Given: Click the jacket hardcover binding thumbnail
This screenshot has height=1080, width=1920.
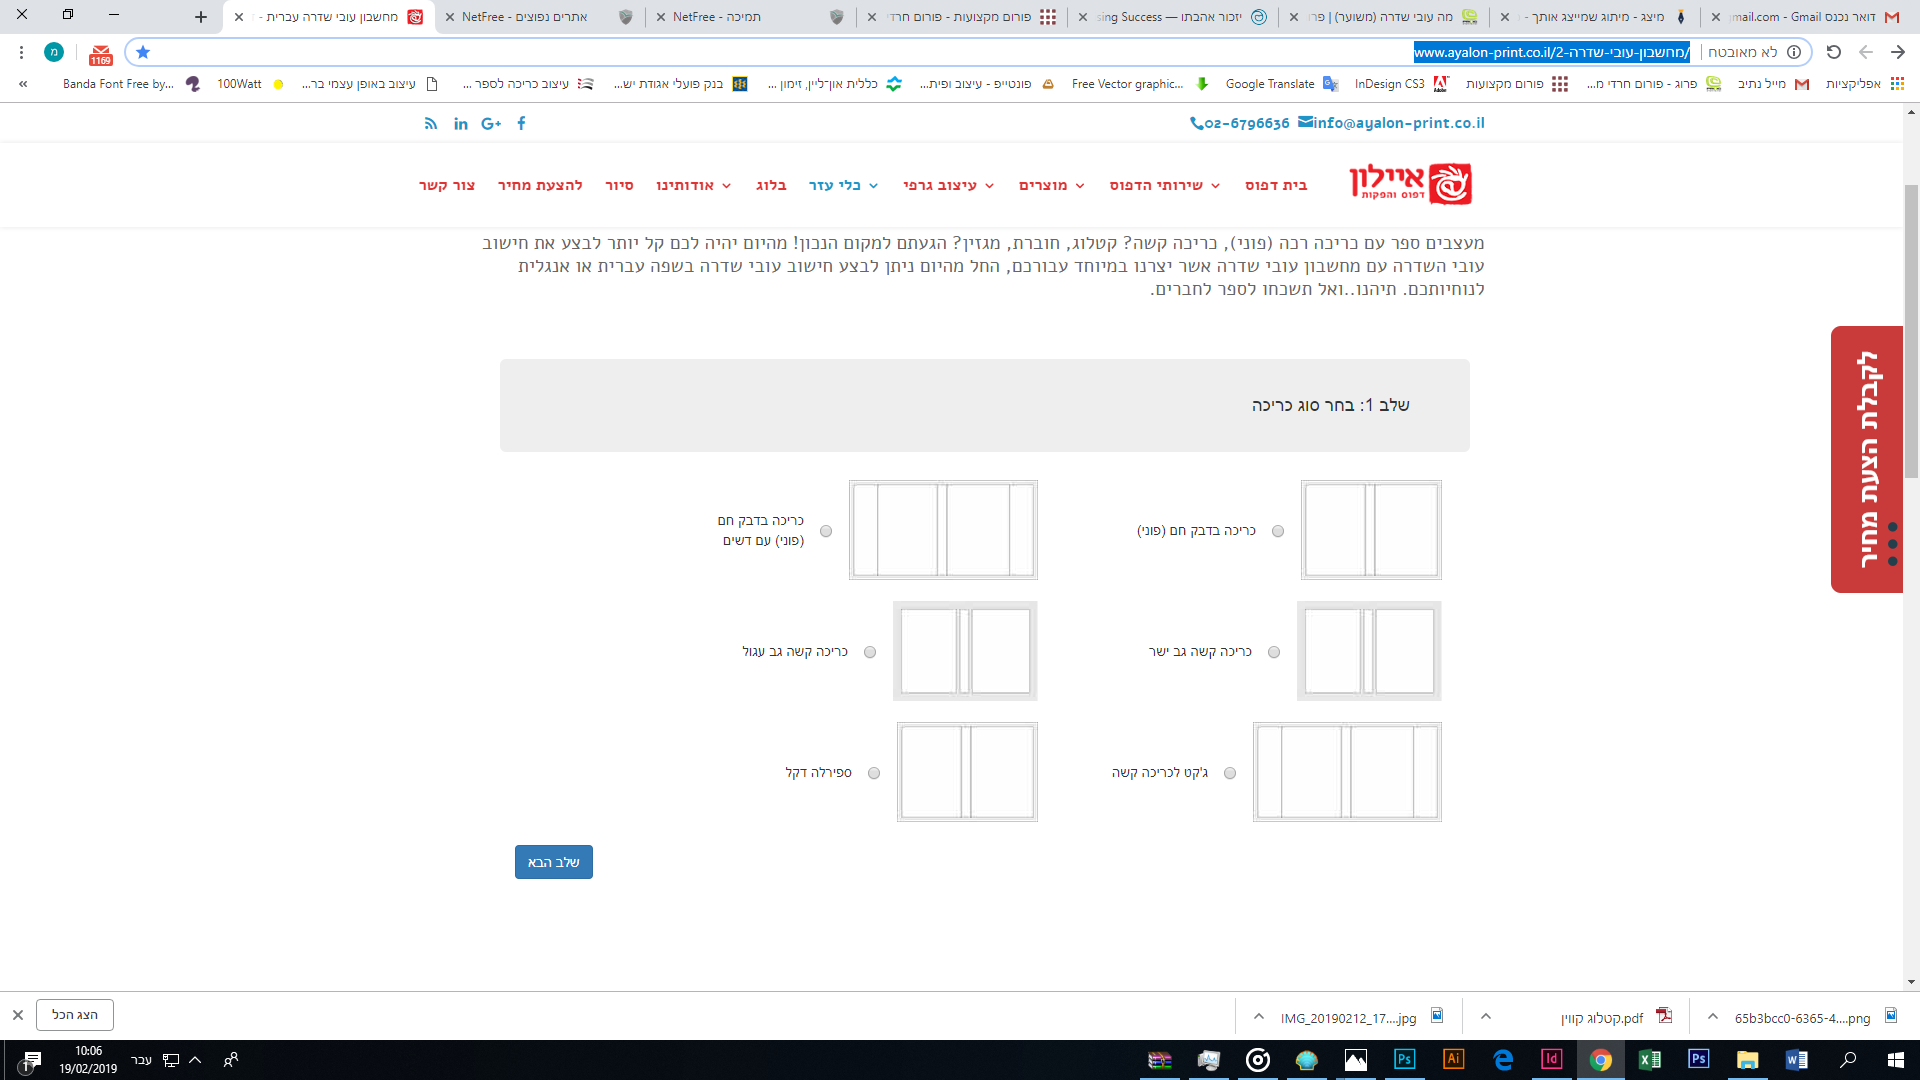Looking at the screenshot, I should coord(1347,772).
